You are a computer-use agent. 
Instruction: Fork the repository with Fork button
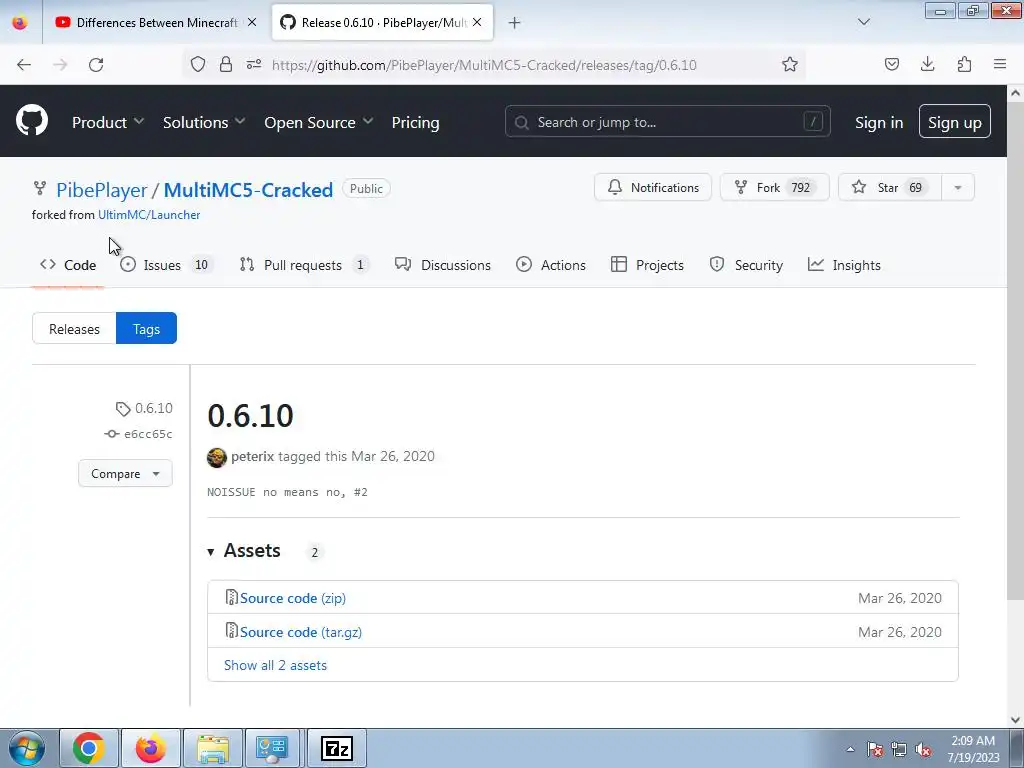[775, 187]
